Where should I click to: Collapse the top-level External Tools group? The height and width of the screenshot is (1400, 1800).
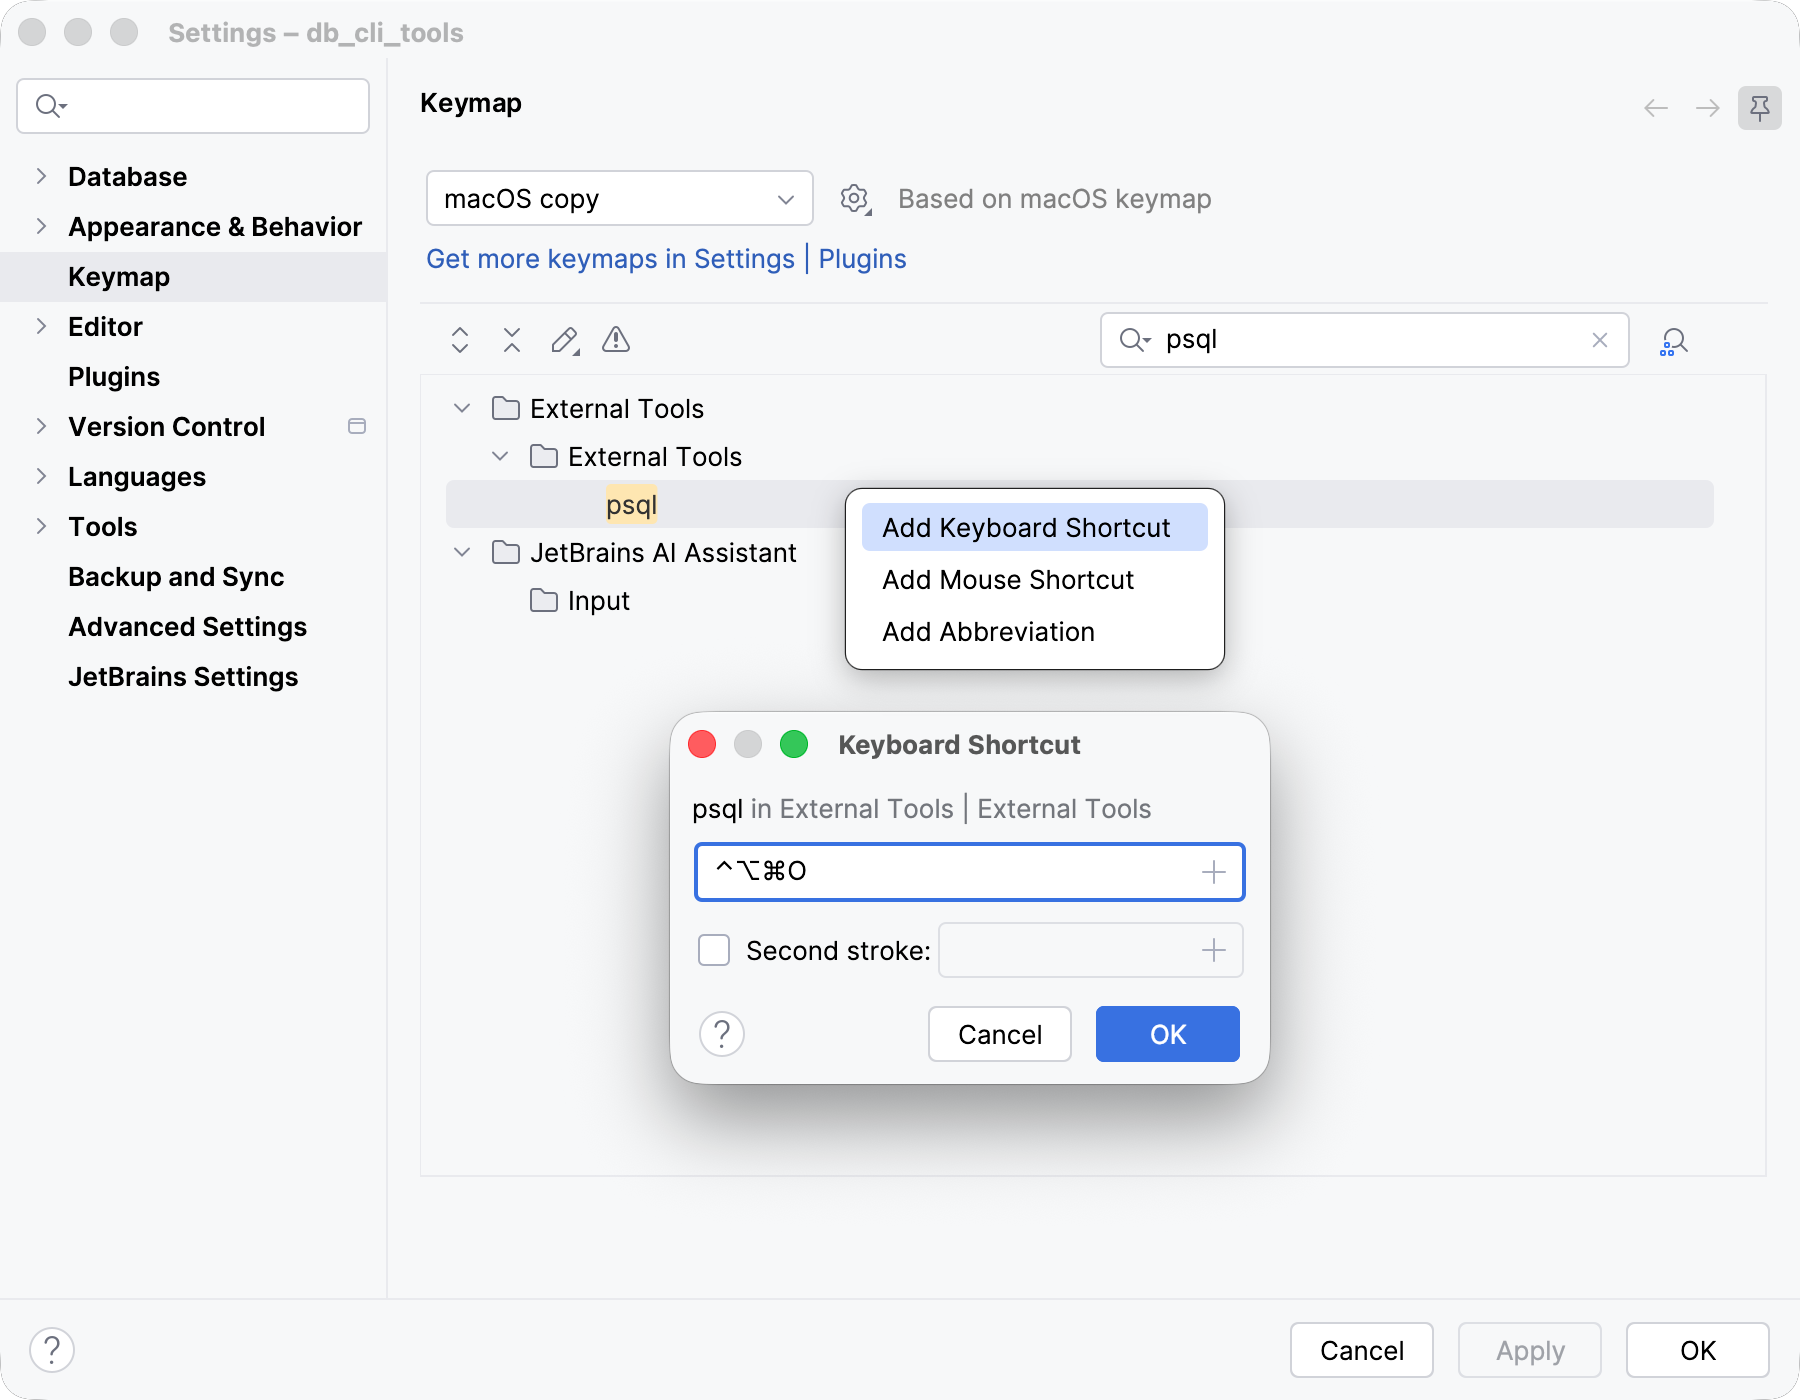click(x=462, y=408)
